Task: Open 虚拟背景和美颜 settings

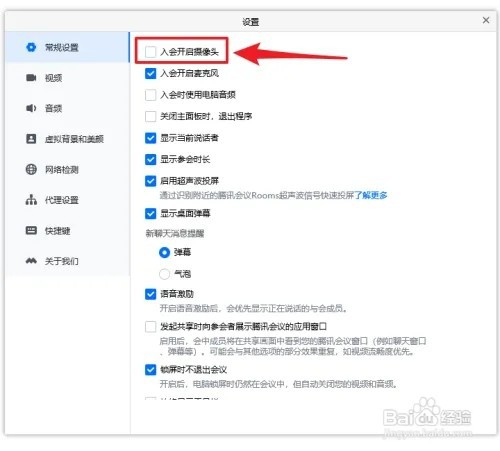Action: [67, 139]
